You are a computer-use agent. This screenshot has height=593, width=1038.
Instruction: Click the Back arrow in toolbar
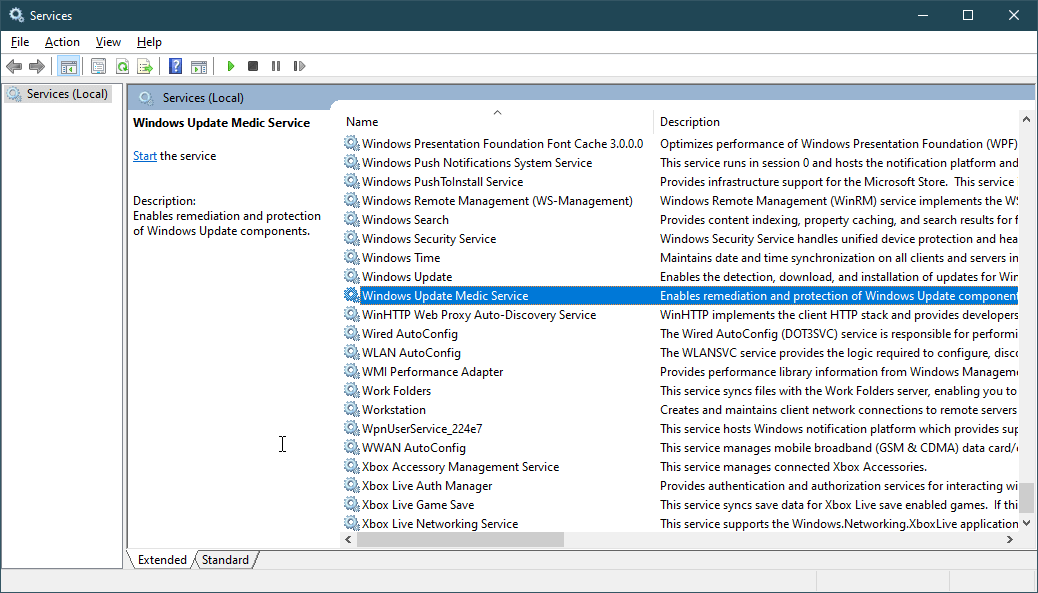14,66
